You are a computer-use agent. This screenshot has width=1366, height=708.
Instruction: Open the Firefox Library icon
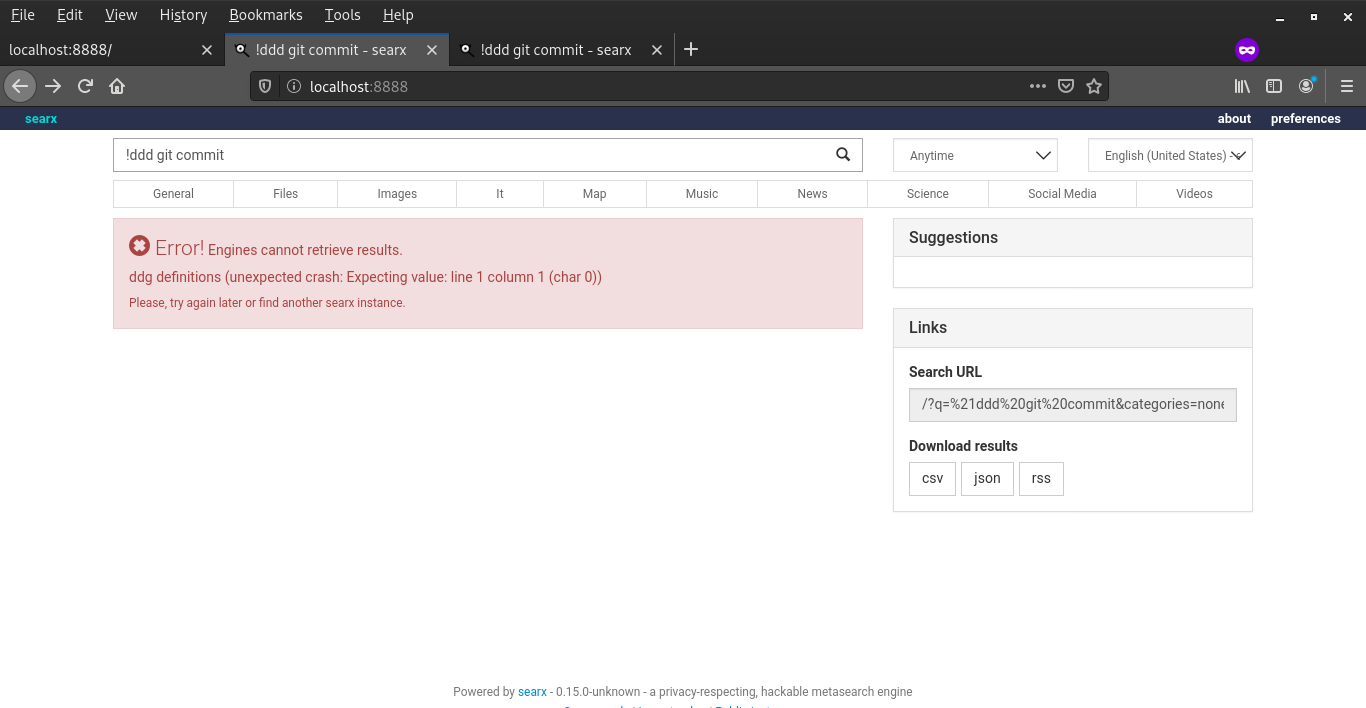coord(1242,86)
